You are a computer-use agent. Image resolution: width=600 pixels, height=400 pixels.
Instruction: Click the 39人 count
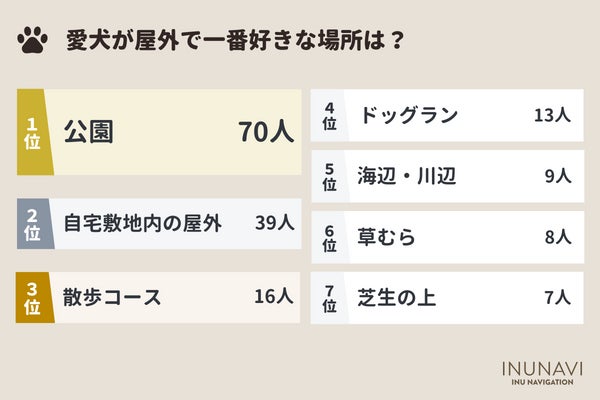click(273, 222)
